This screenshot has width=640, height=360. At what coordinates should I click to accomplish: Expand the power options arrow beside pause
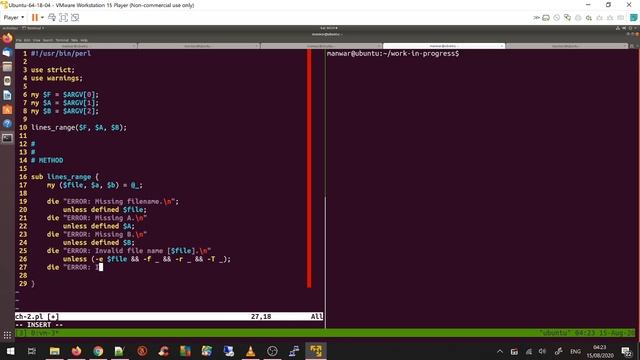pyautogui.click(x=42, y=18)
